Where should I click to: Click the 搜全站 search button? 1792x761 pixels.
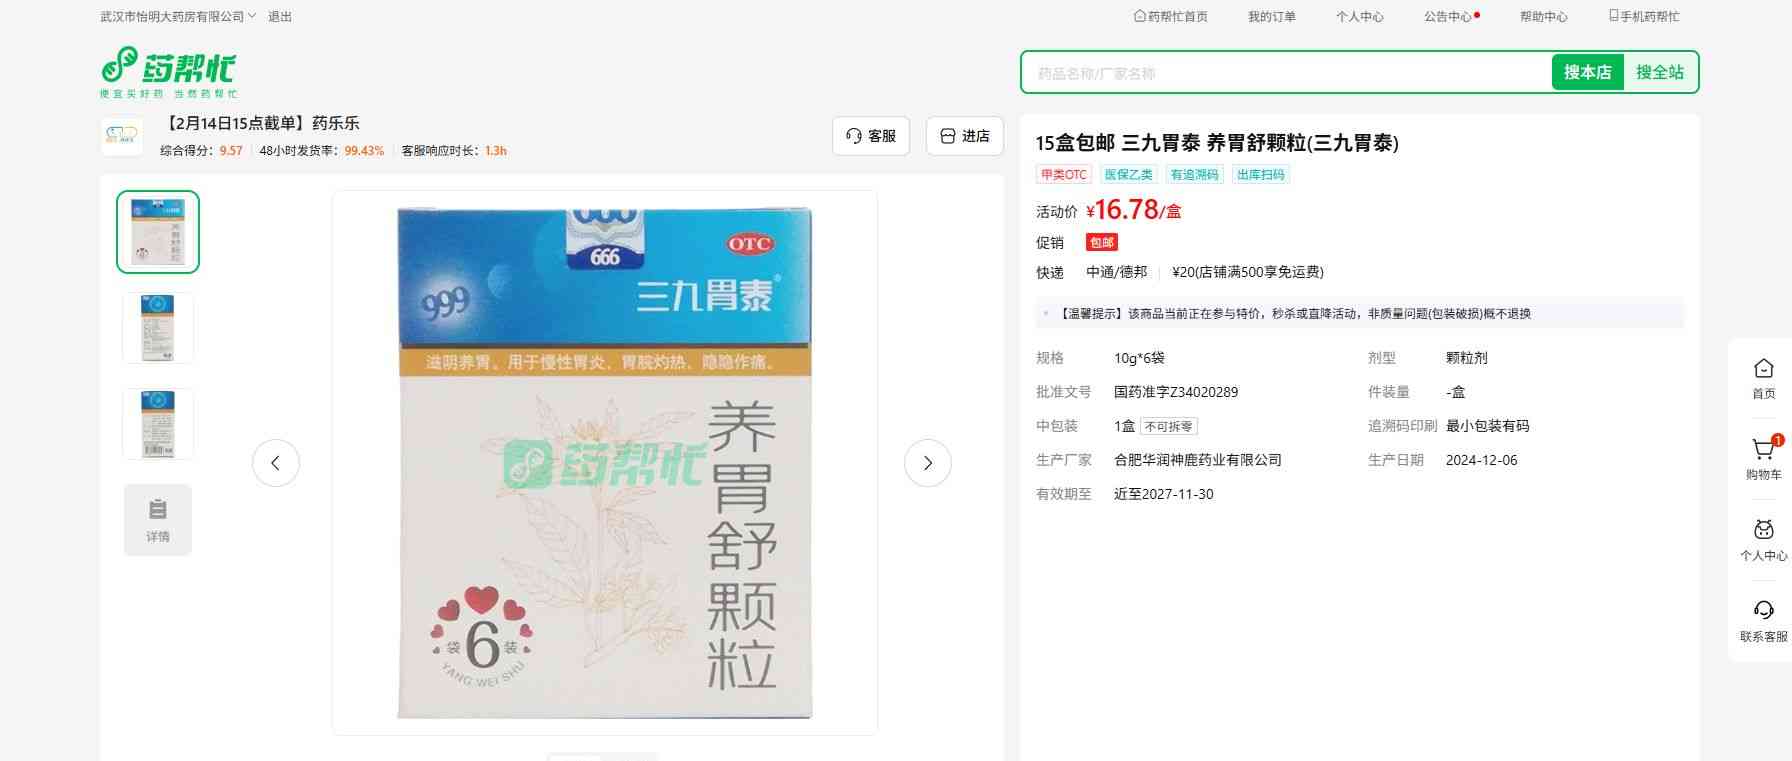[x=1659, y=72]
